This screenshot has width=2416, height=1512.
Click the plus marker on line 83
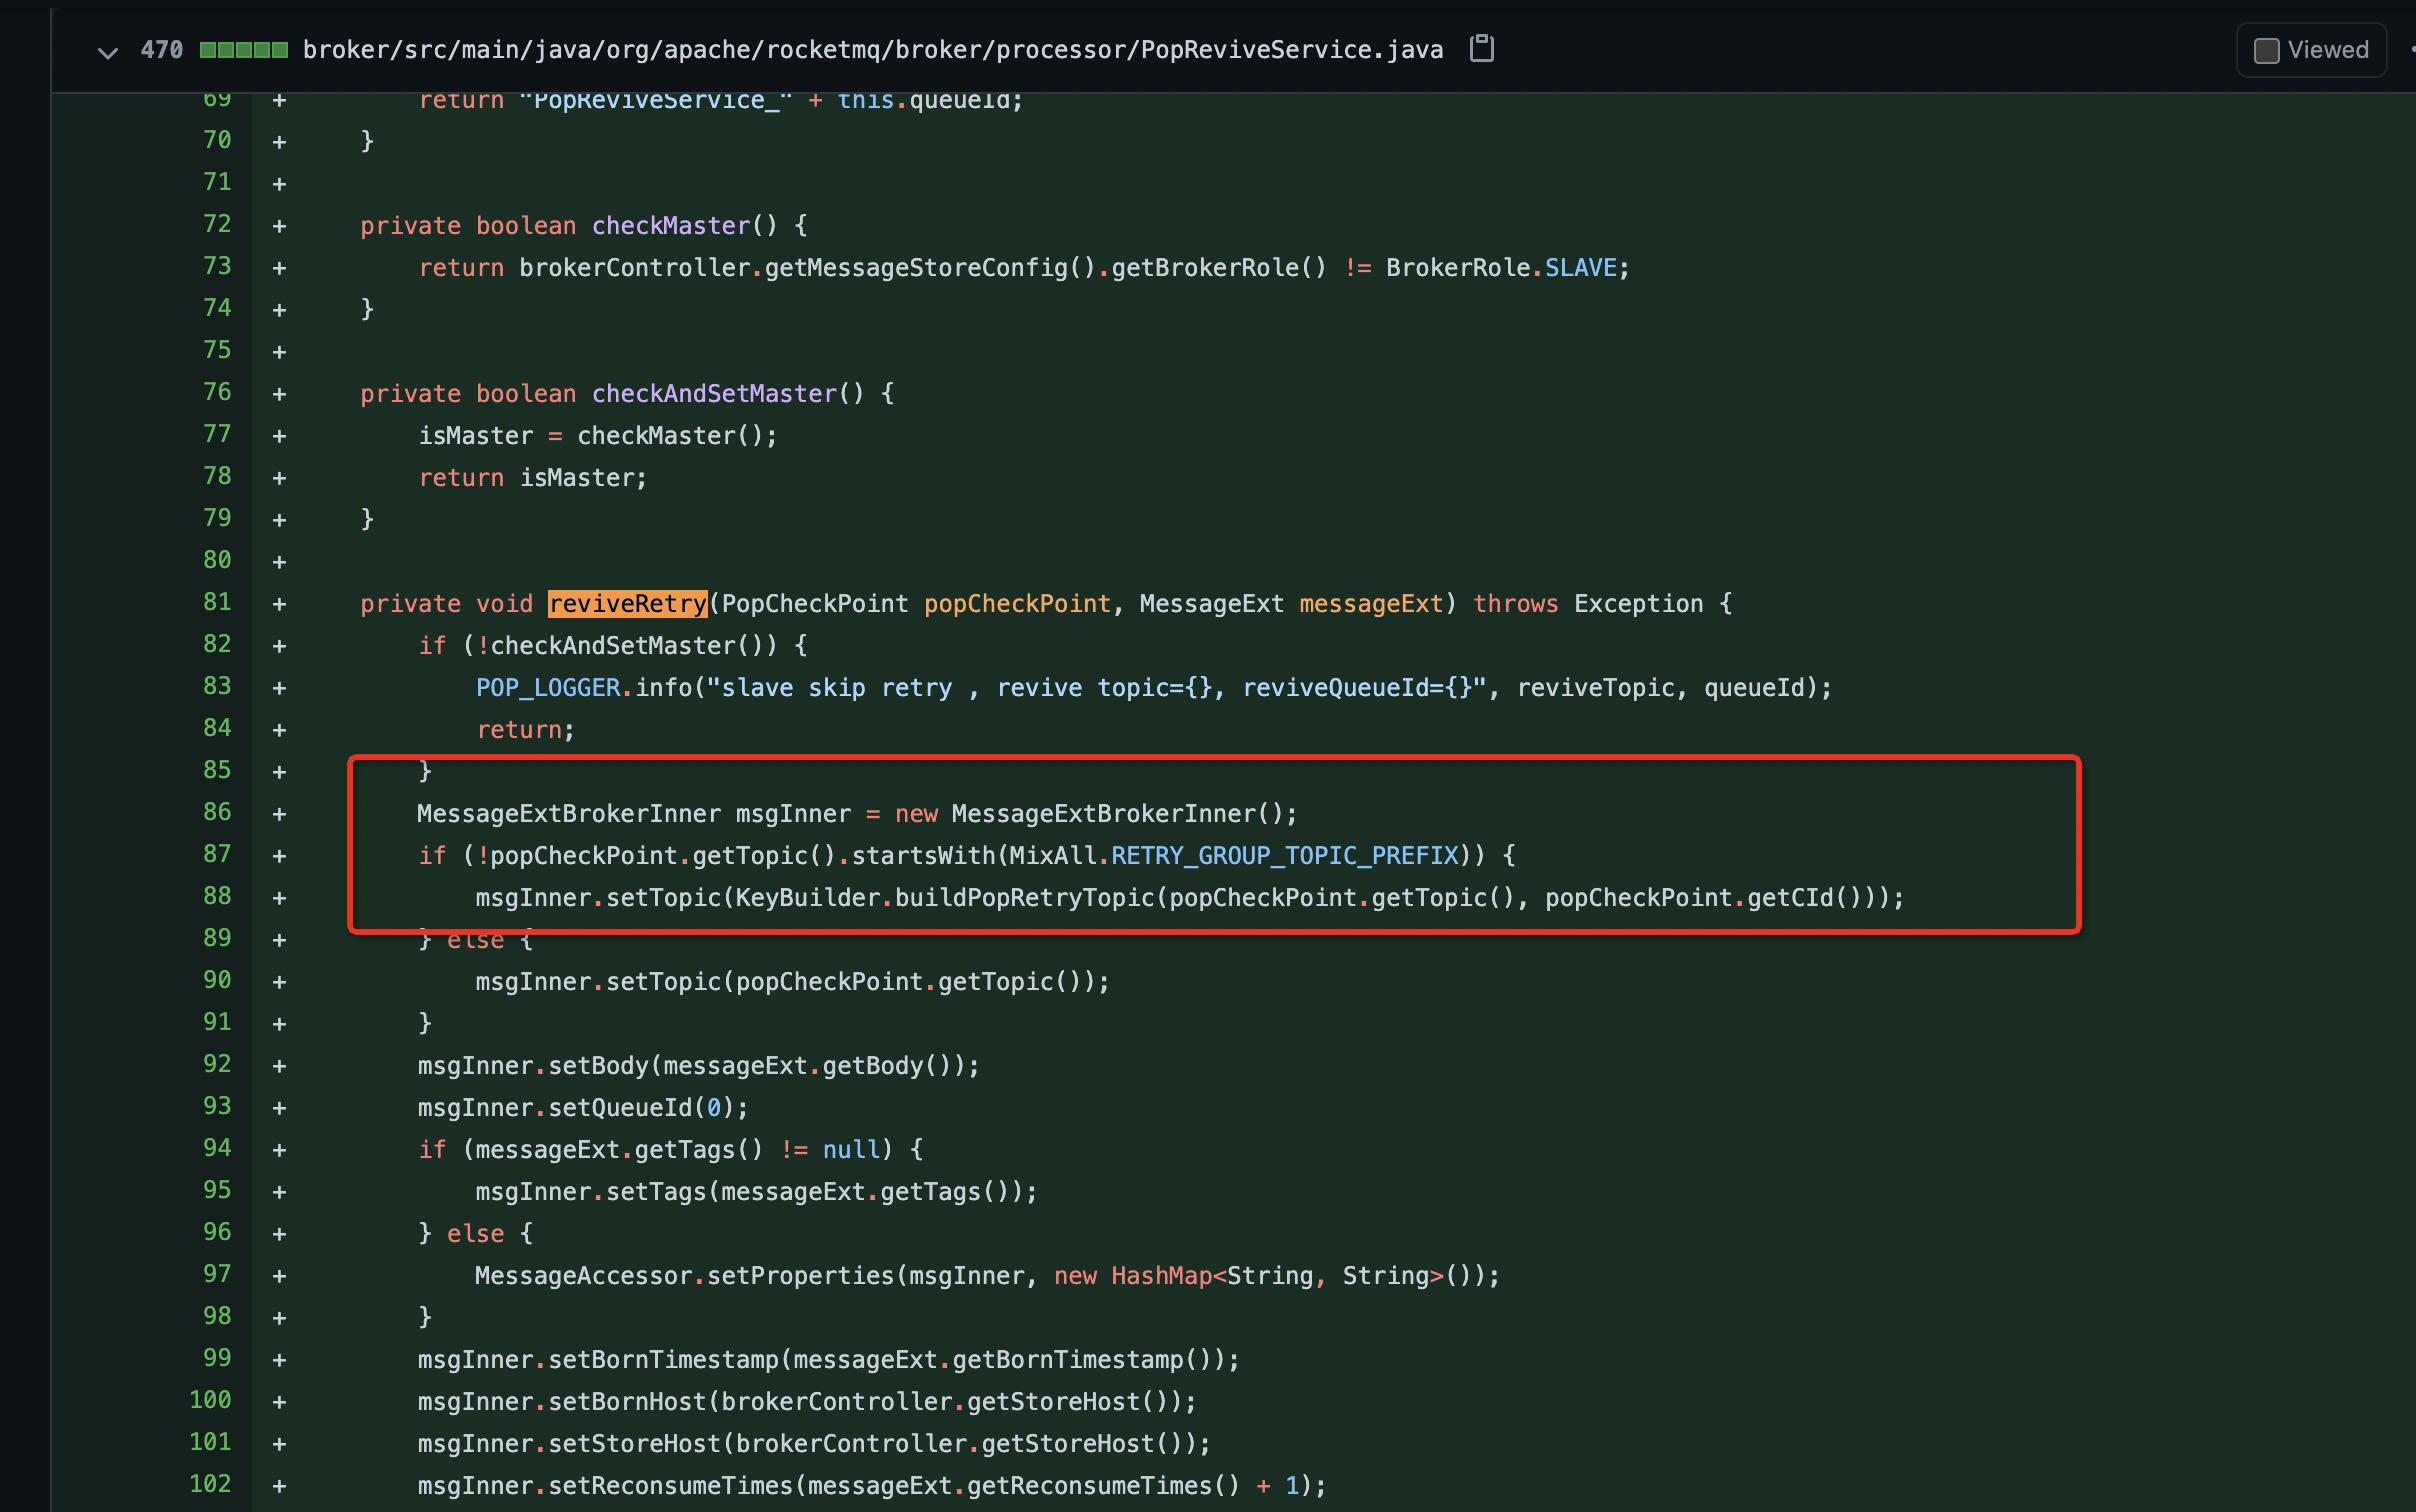(x=279, y=688)
